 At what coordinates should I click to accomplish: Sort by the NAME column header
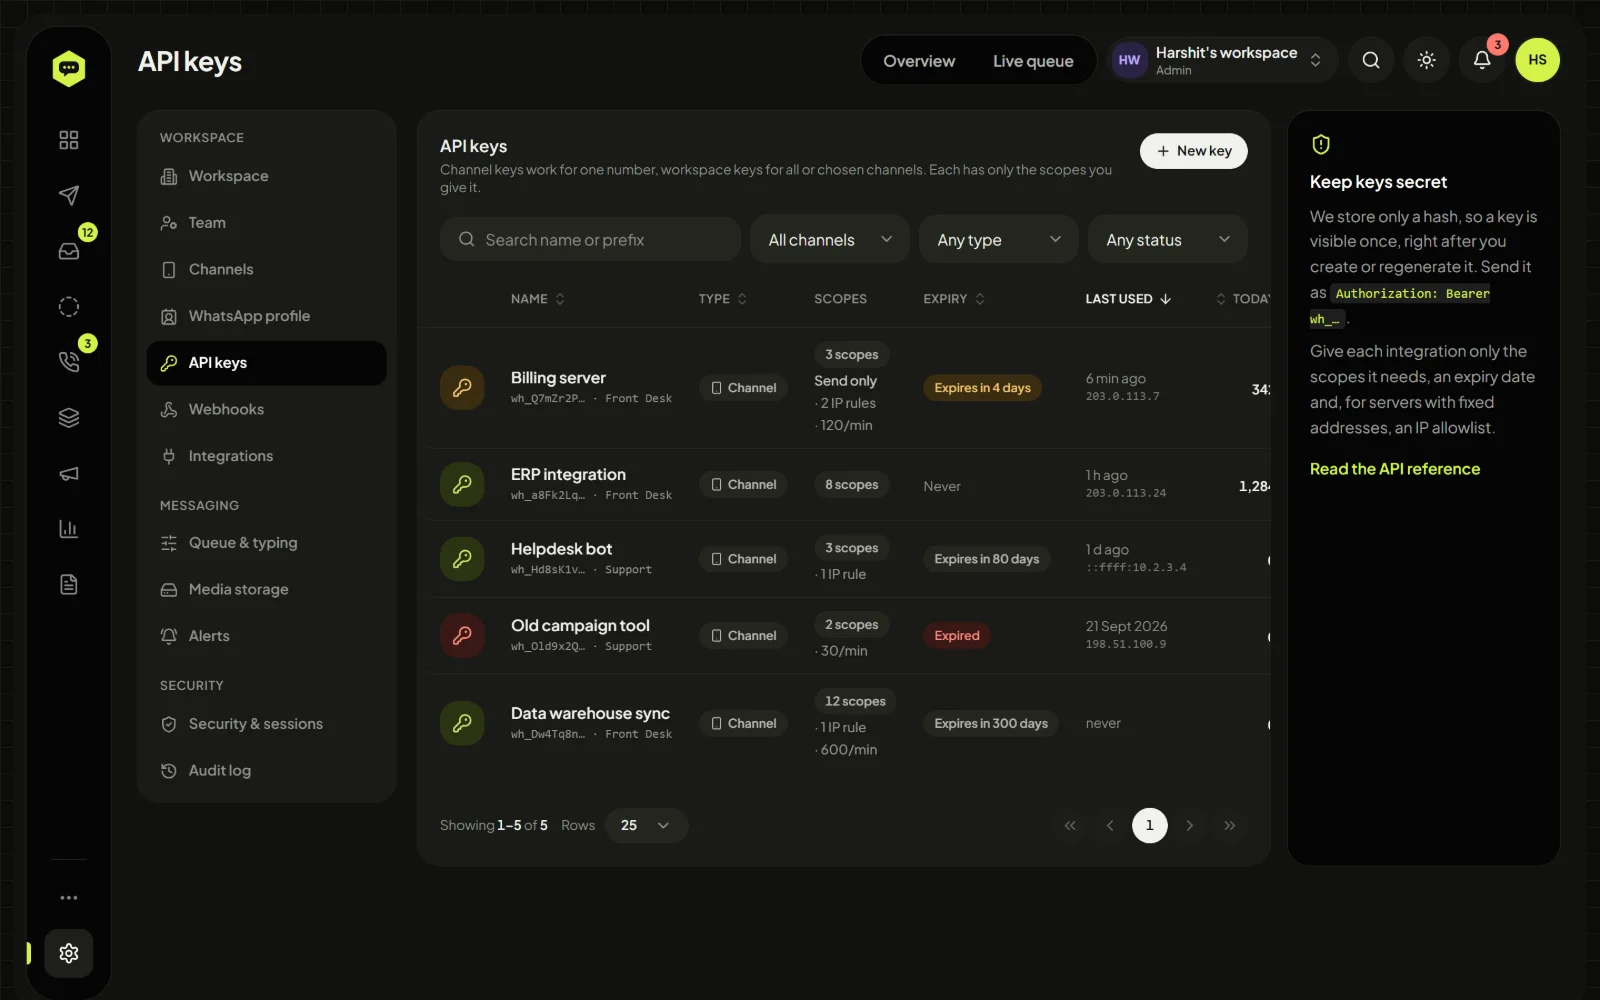[538, 299]
